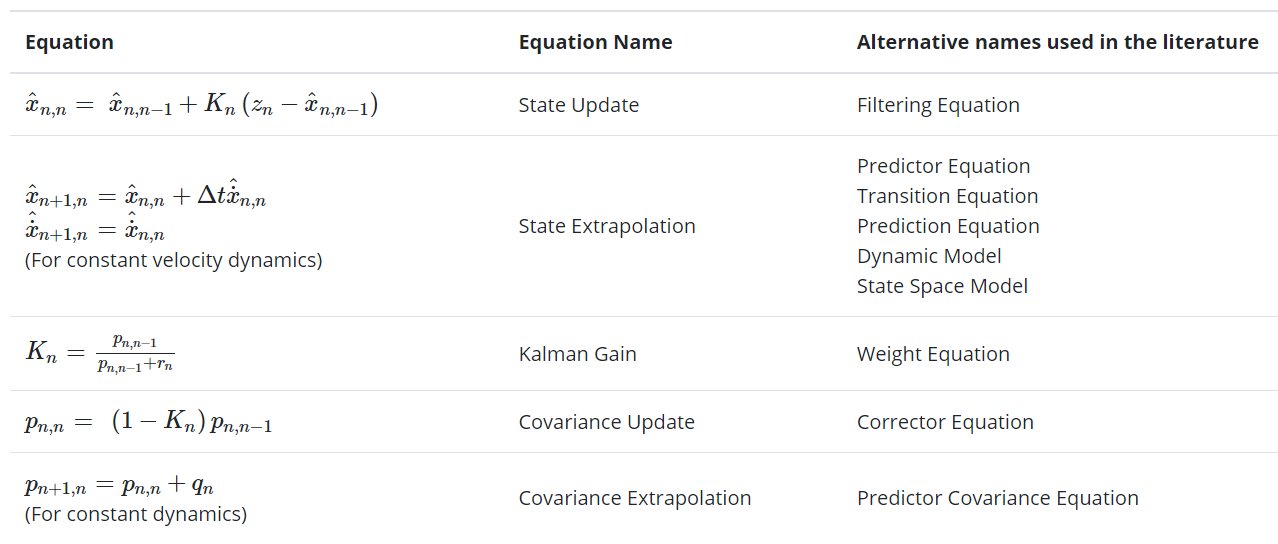Select the State Update equation formula
This screenshot has height=544, width=1278.
[x=201, y=105]
